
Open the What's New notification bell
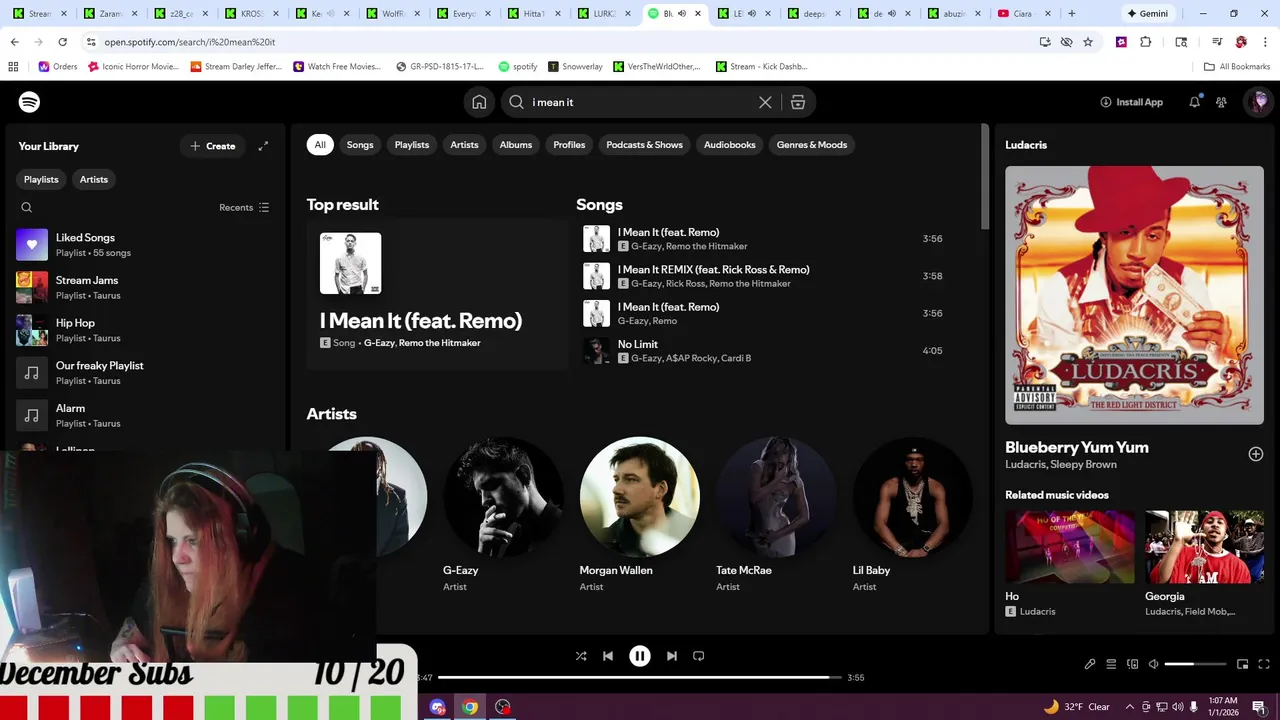click(1194, 102)
